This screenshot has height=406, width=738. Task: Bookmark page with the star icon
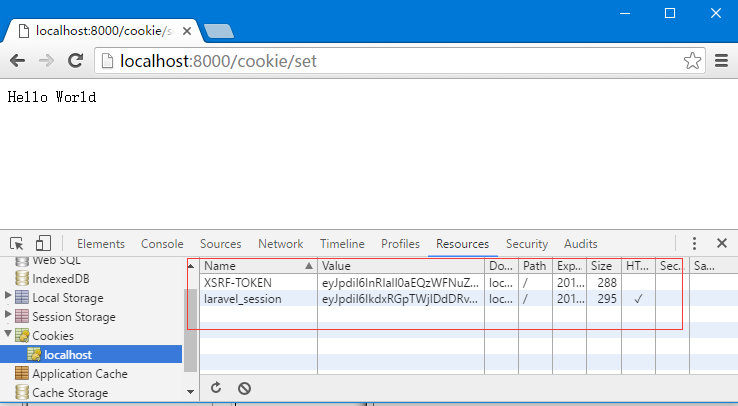(692, 61)
